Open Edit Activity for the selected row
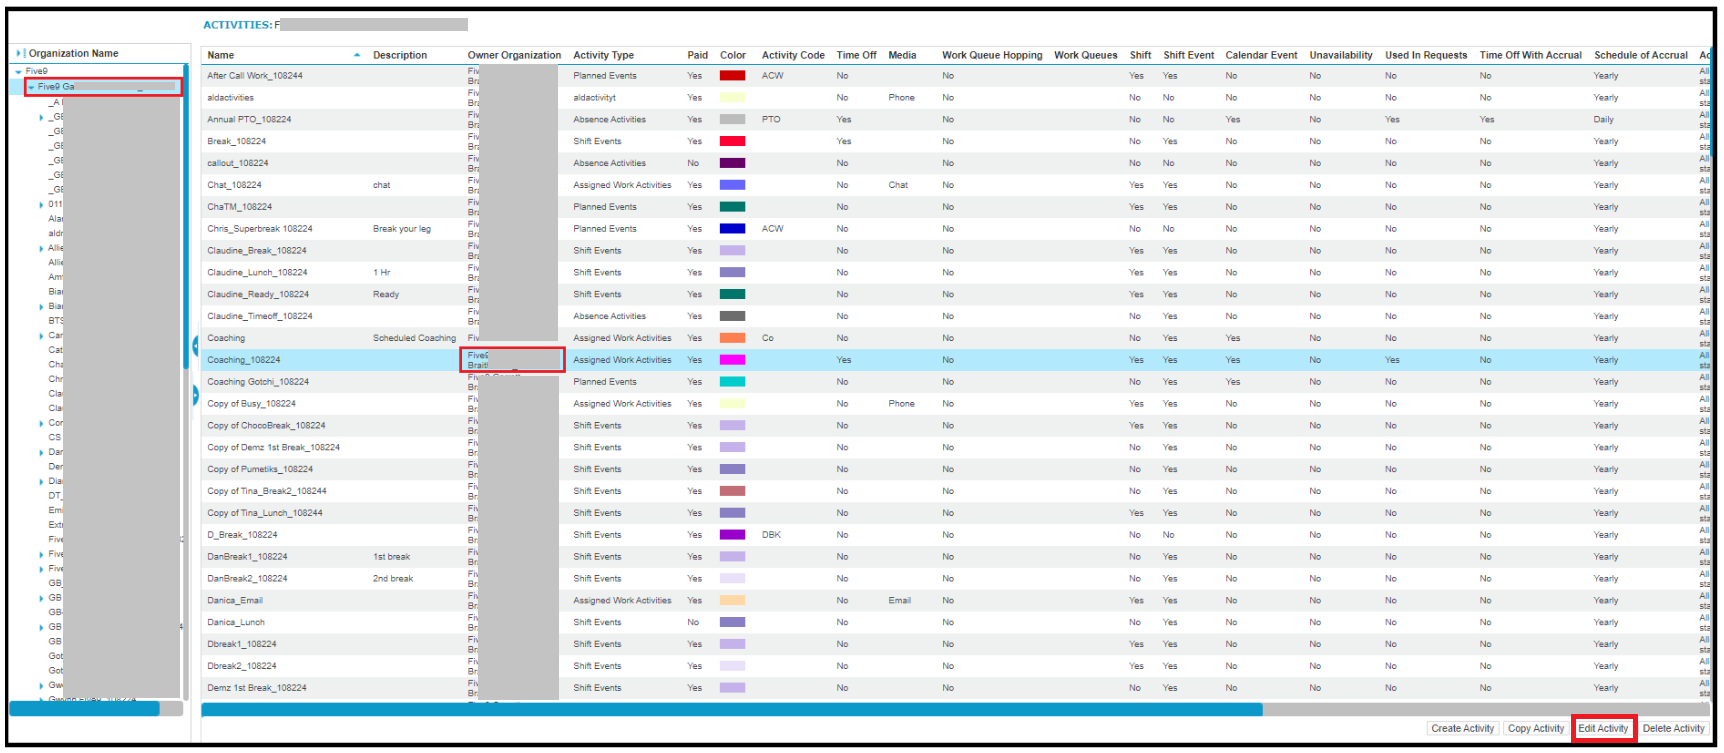1724x753 pixels. click(1603, 728)
